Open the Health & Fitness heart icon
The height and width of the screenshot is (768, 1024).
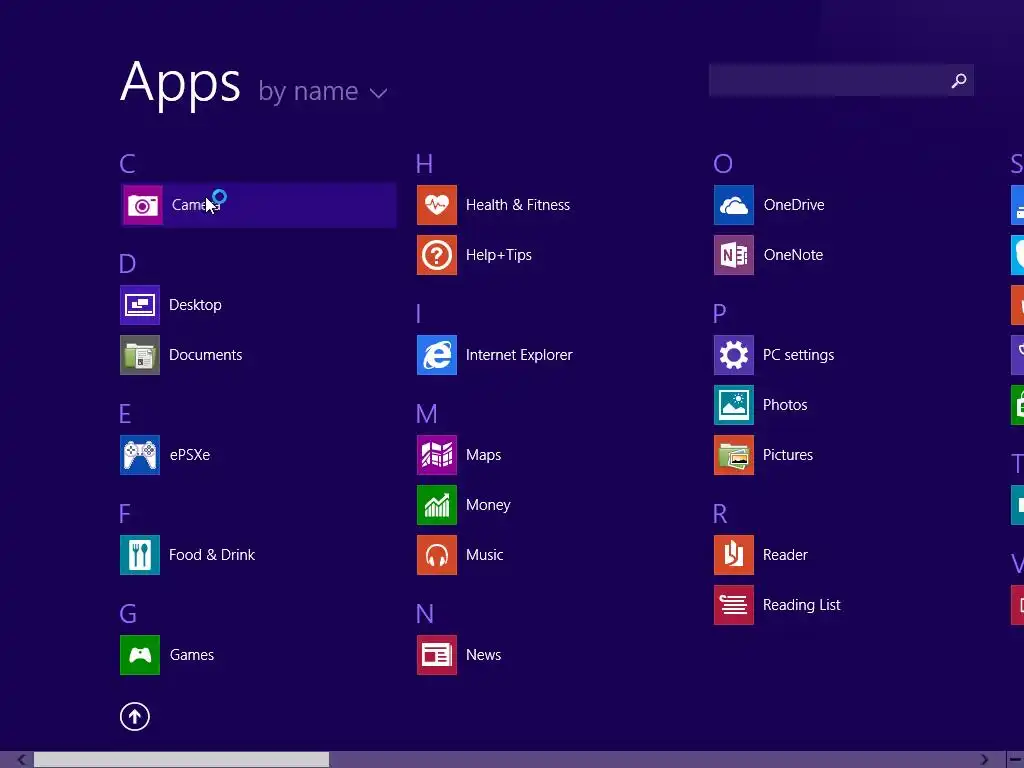(x=437, y=205)
